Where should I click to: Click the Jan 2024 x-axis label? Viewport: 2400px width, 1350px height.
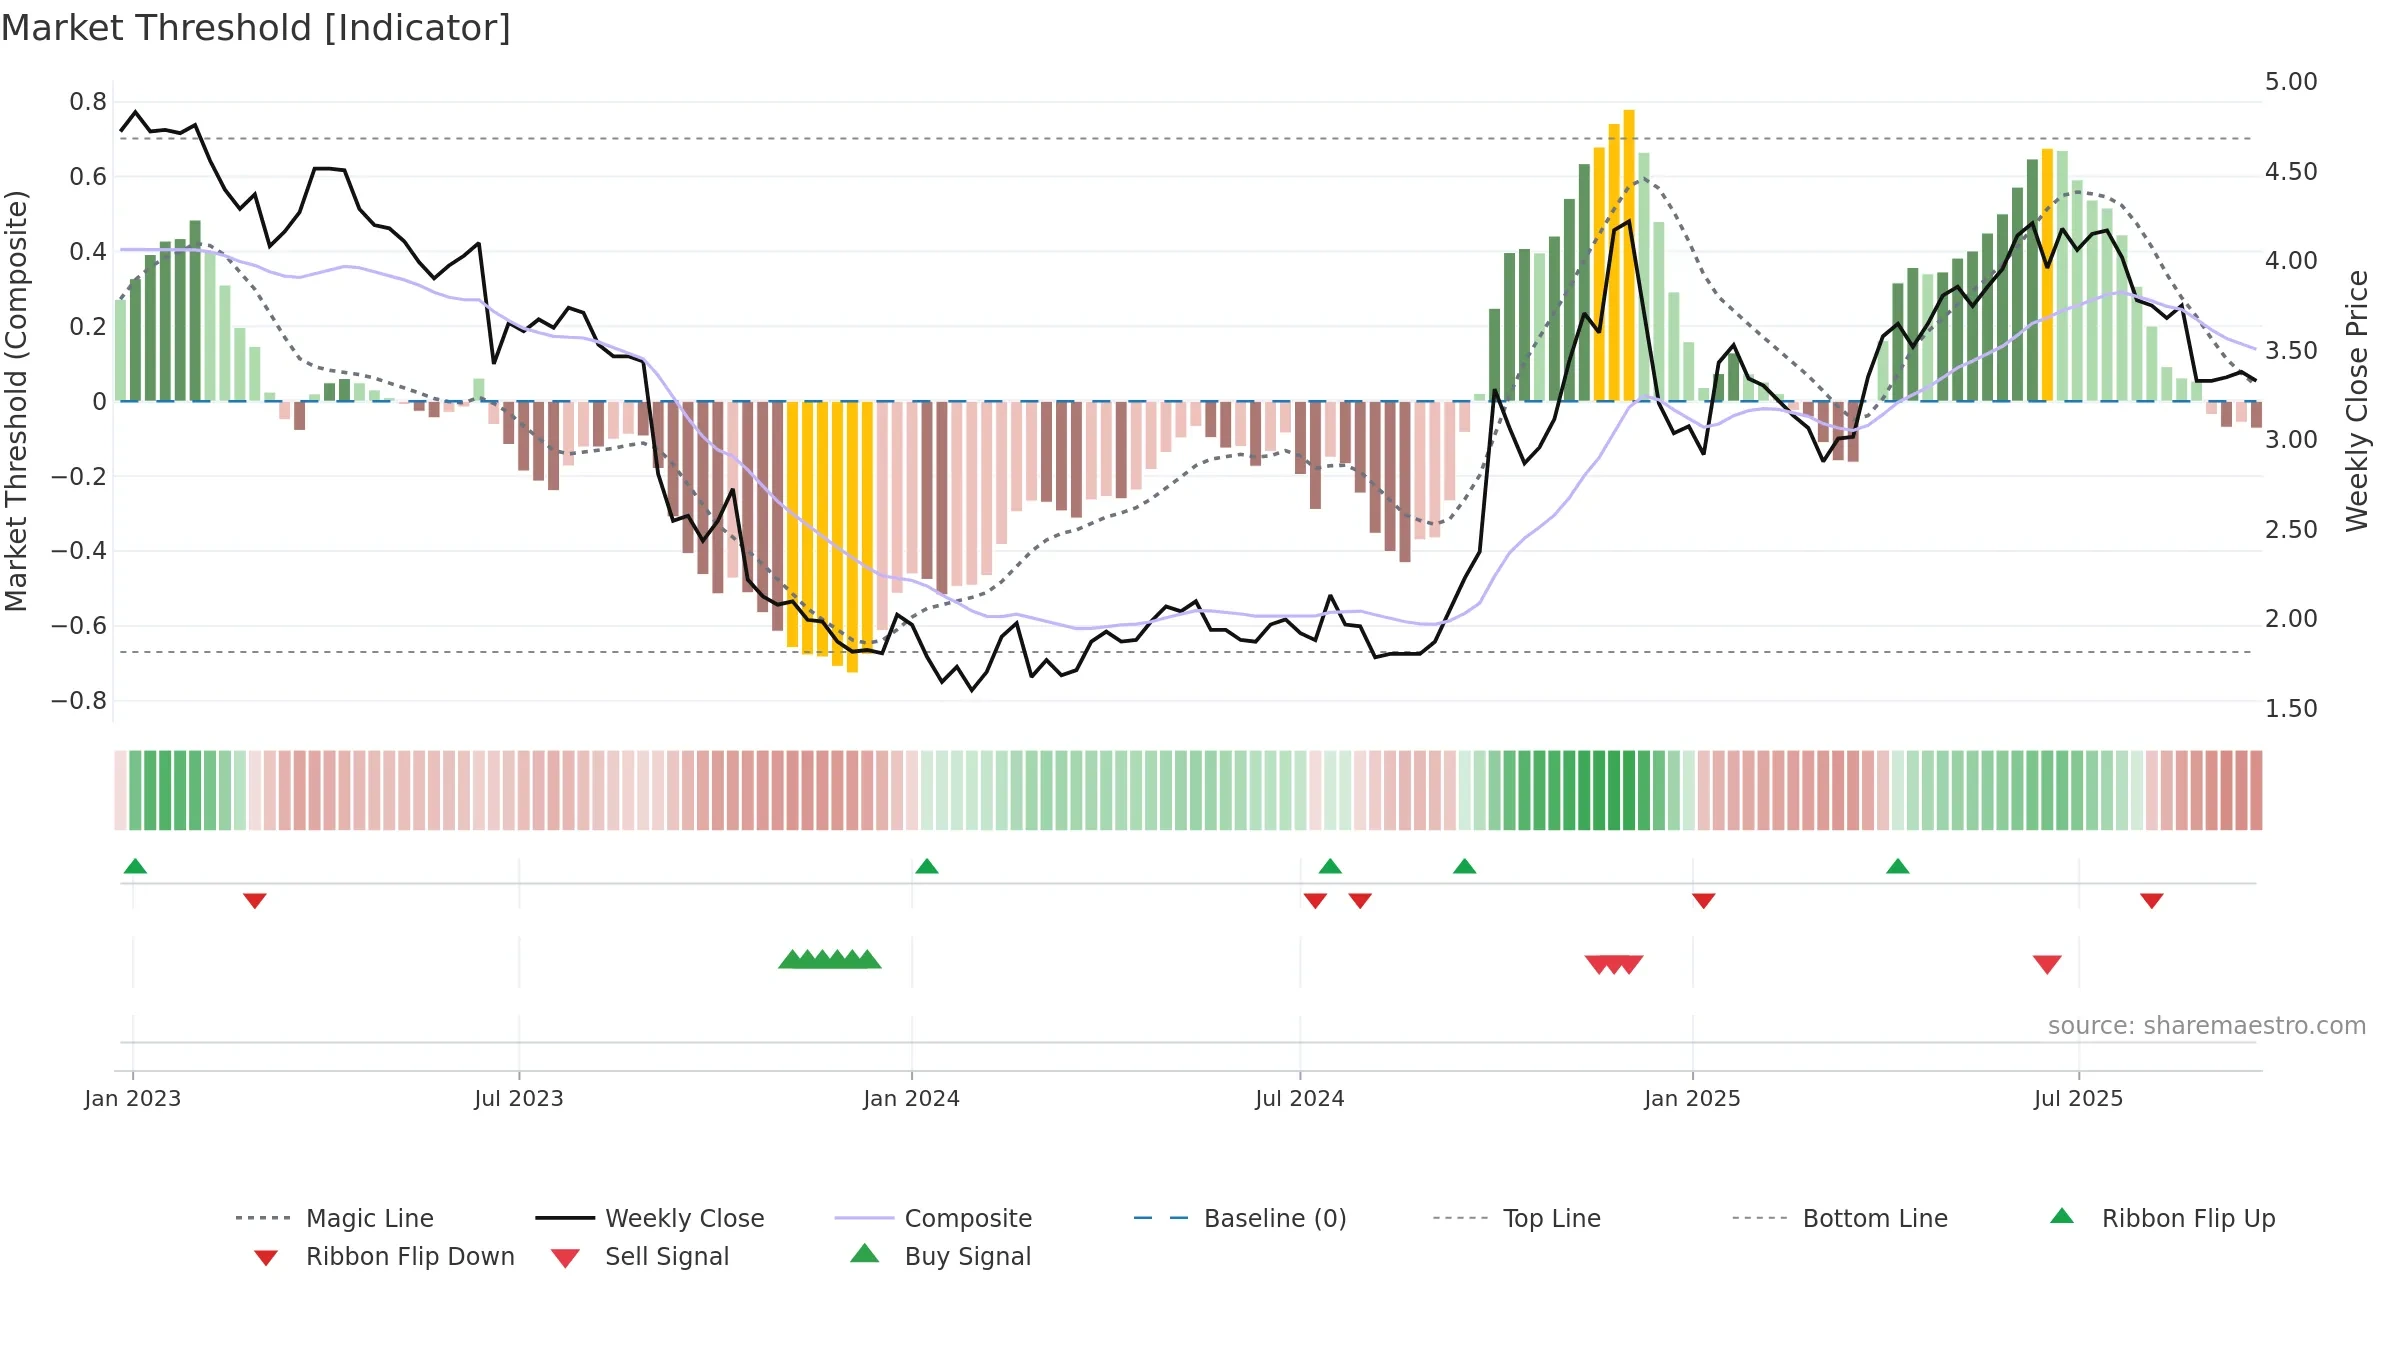click(912, 1098)
